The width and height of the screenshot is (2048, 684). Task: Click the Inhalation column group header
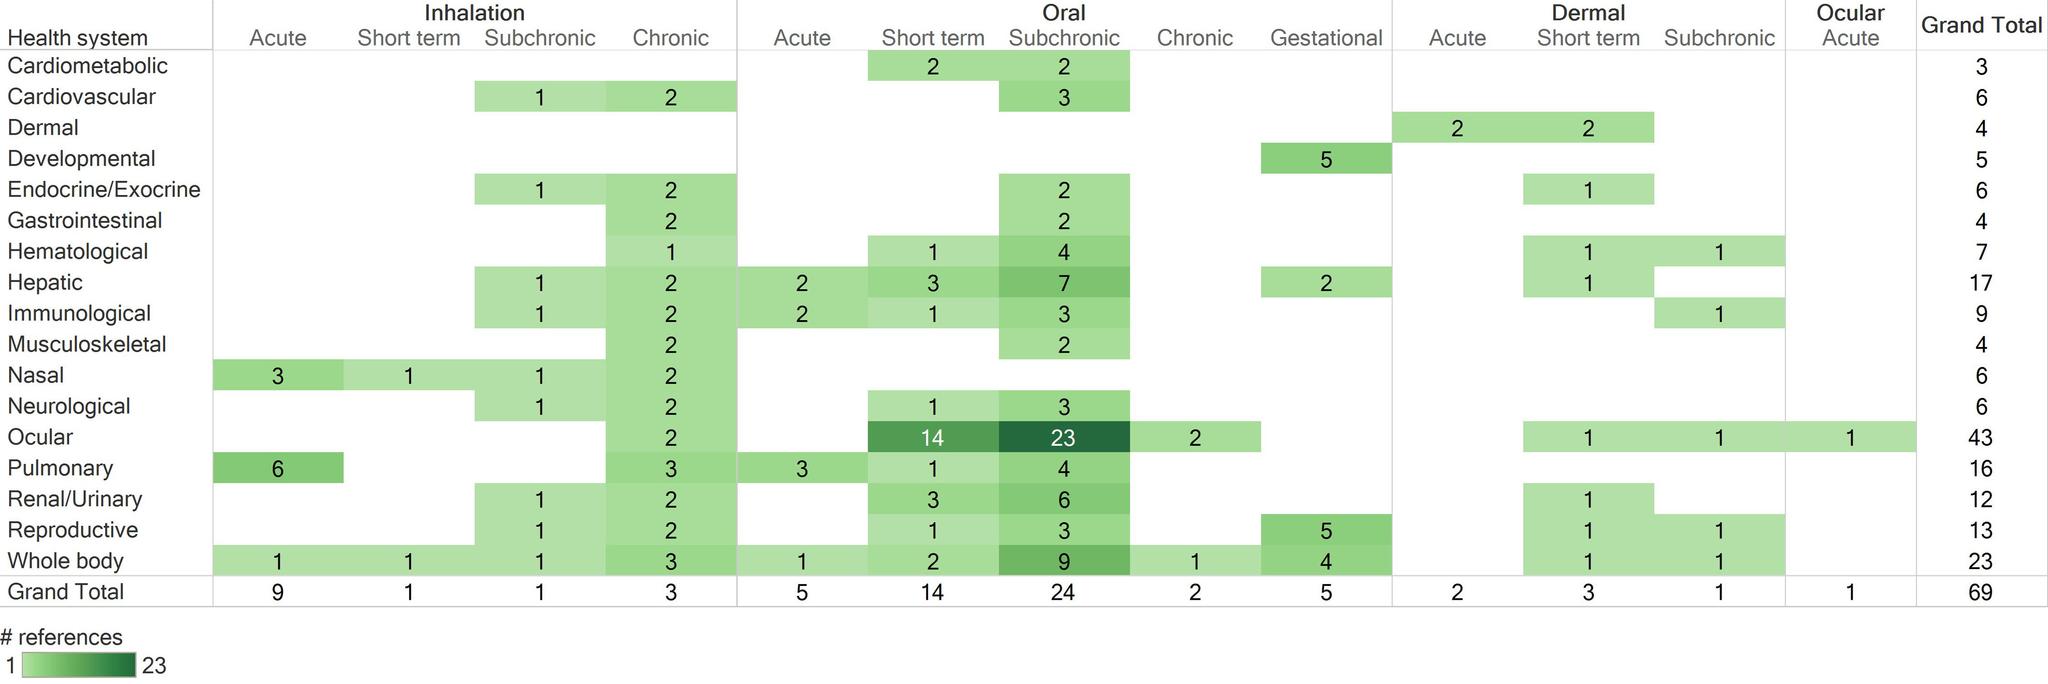pyautogui.click(x=474, y=13)
